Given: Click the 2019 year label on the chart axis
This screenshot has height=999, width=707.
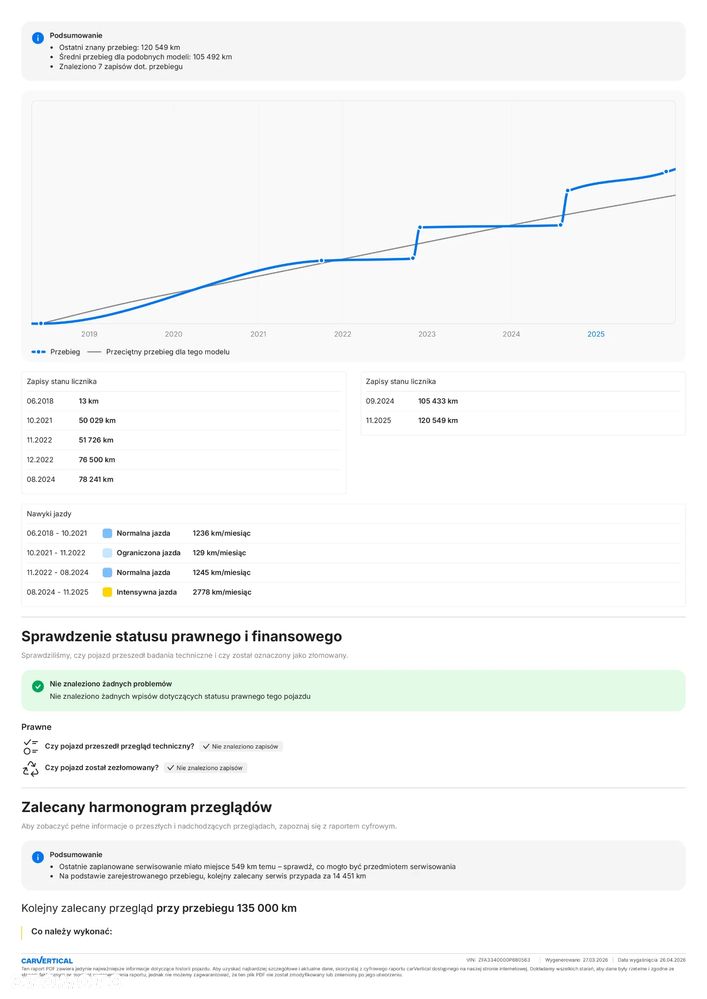Looking at the screenshot, I should 89,334.
